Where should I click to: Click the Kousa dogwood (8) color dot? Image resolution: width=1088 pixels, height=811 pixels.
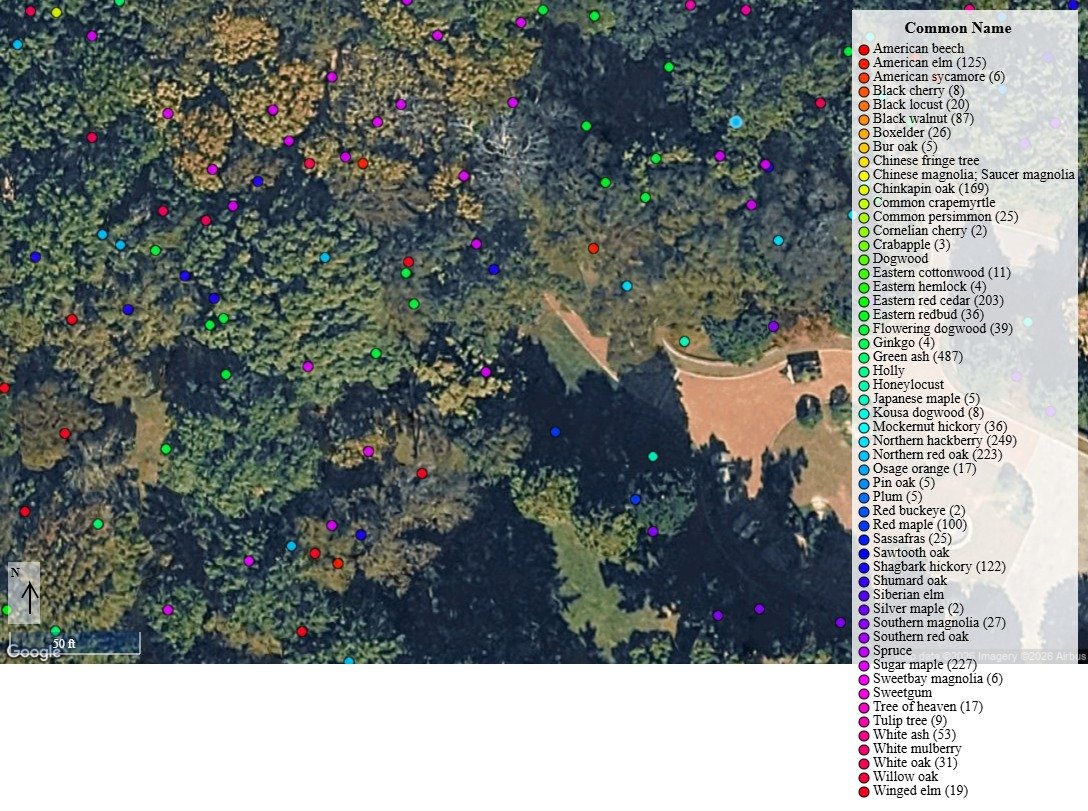864,413
